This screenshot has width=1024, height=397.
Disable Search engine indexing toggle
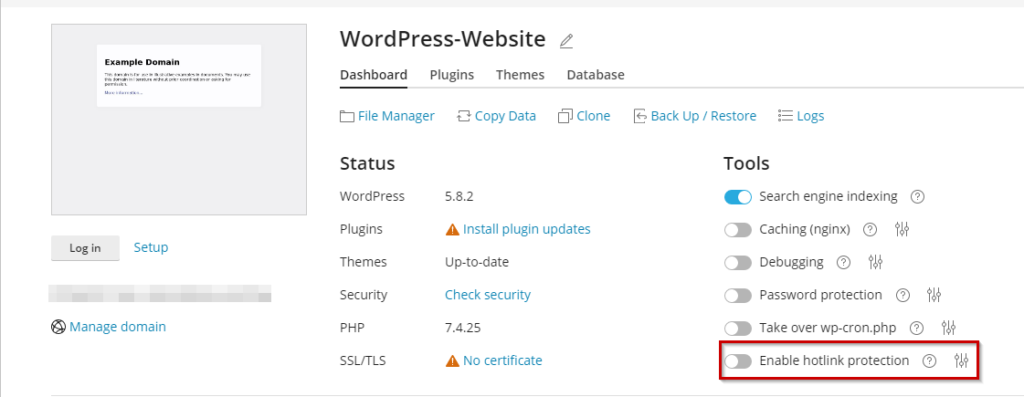point(738,197)
